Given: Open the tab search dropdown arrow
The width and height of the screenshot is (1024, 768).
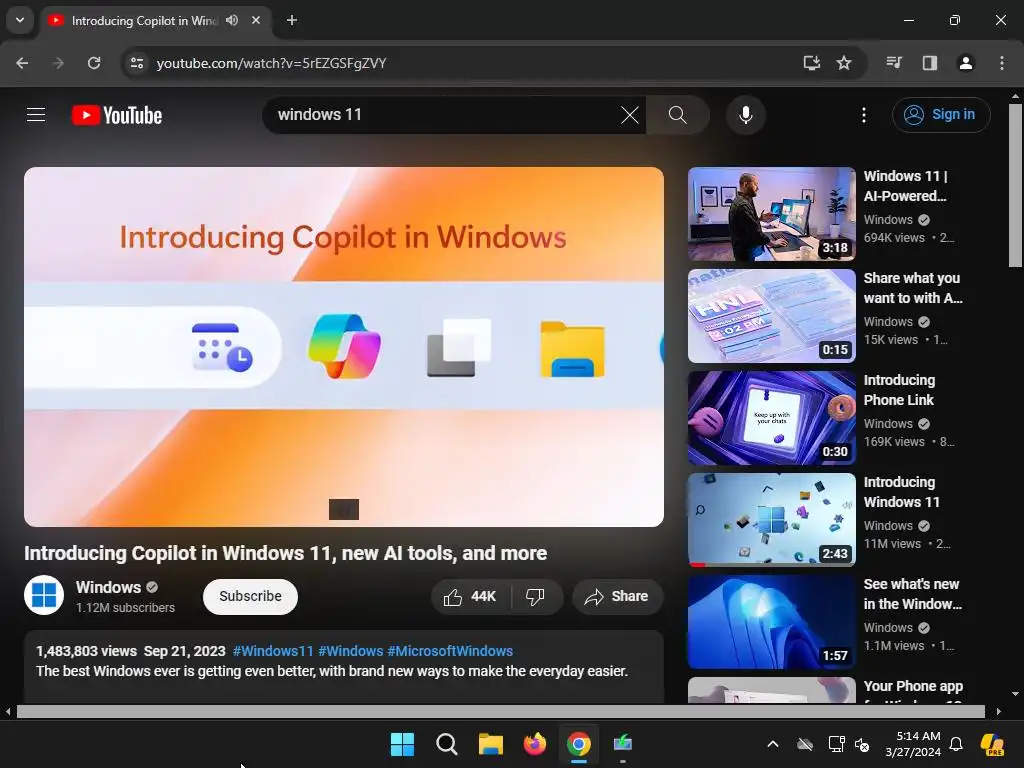Looking at the screenshot, I should tap(20, 20).
